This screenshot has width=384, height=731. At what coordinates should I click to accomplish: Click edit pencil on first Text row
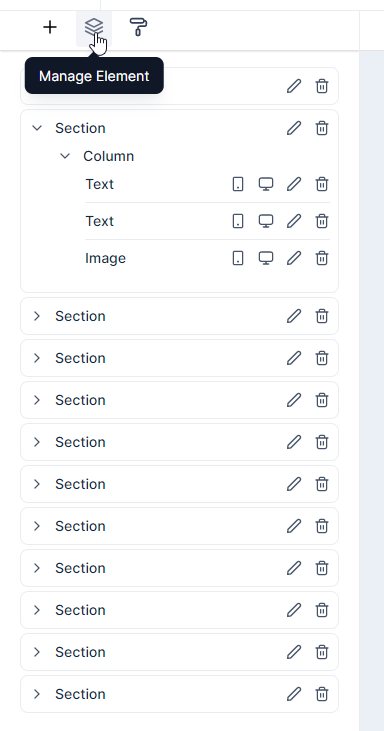[x=294, y=184]
